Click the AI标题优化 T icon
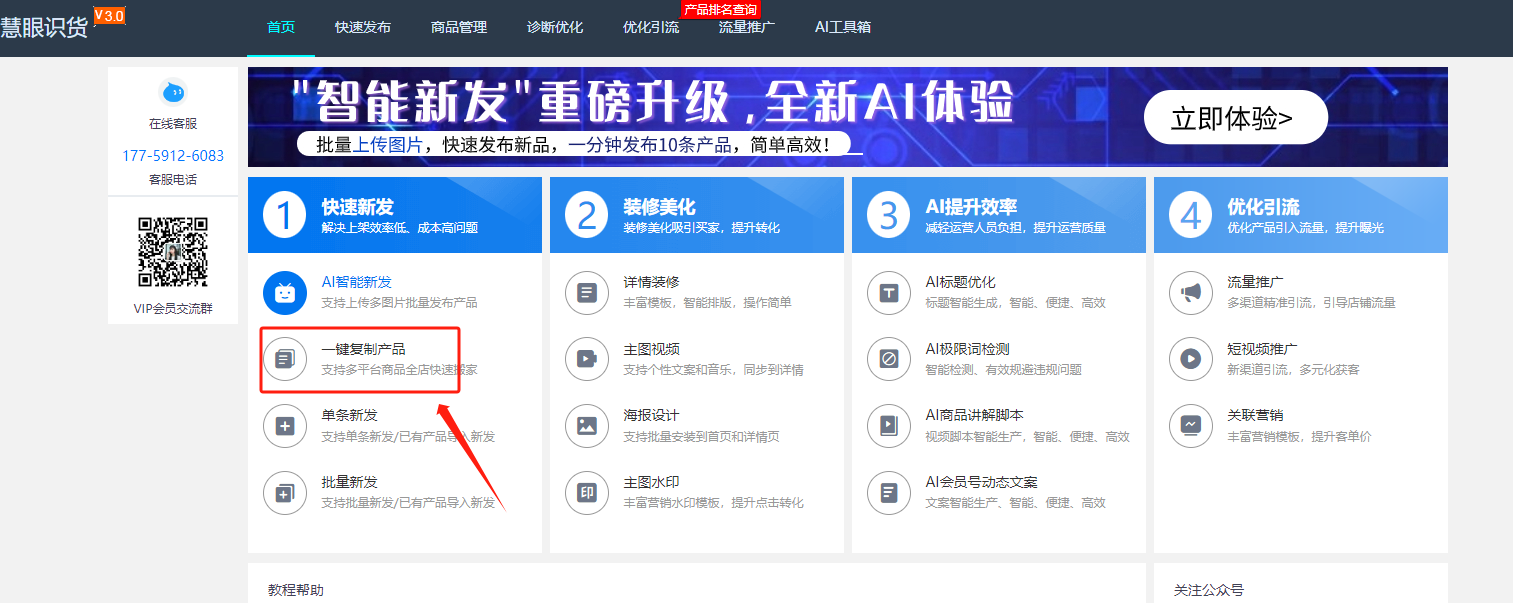 click(x=889, y=293)
